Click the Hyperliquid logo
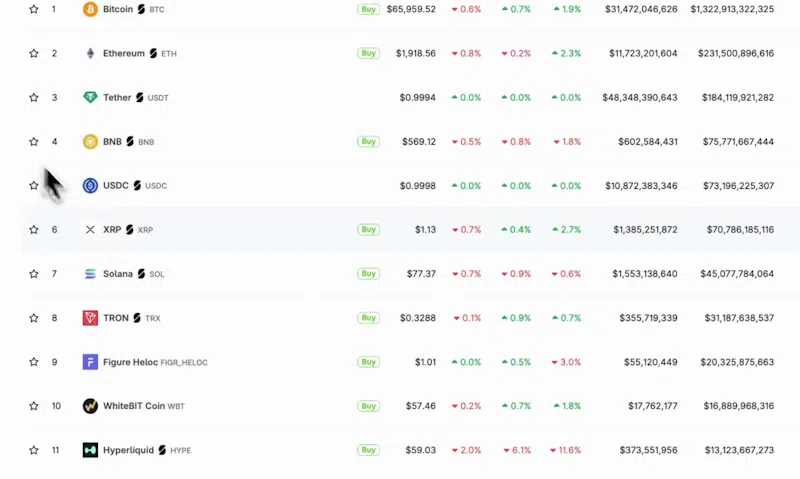This screenshot has height=479, width=800. click(90, 450)
